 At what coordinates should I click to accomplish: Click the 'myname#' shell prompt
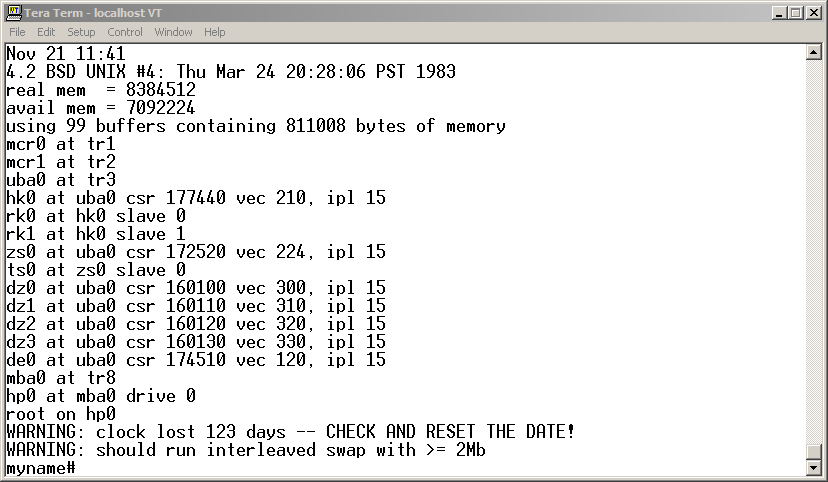tap(41, 468)
